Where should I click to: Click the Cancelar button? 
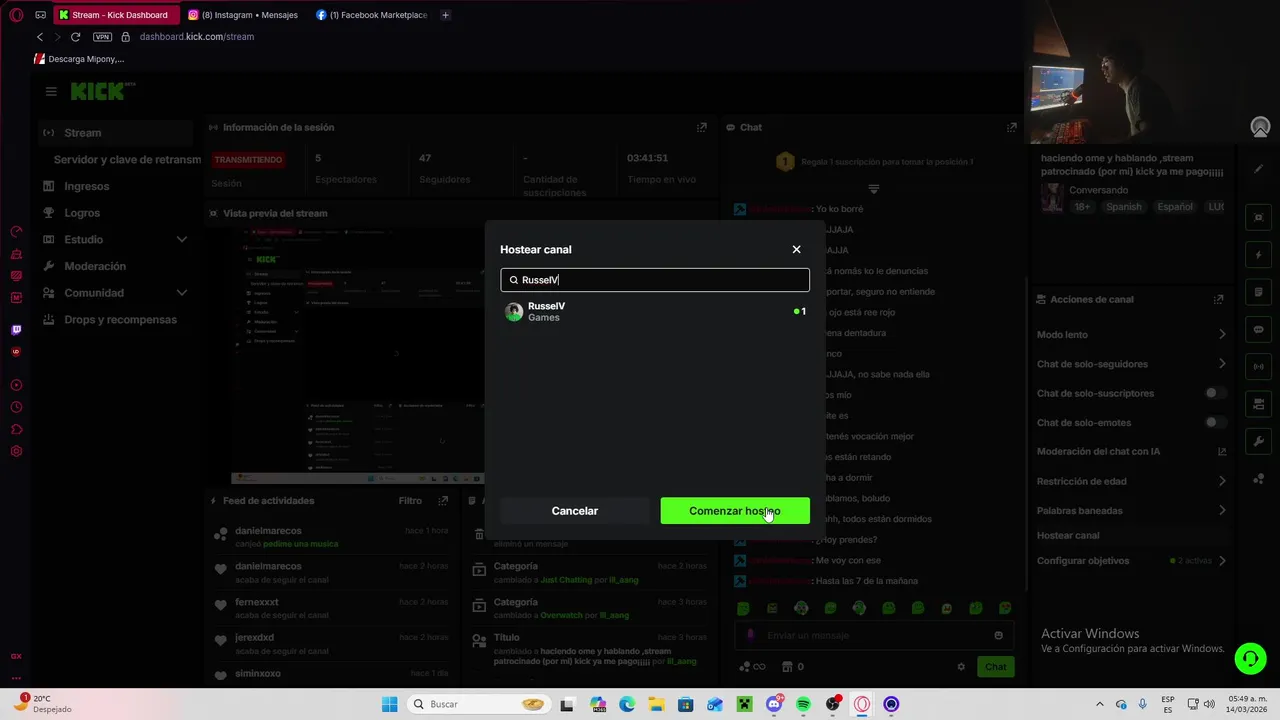[x=575, y=511]
